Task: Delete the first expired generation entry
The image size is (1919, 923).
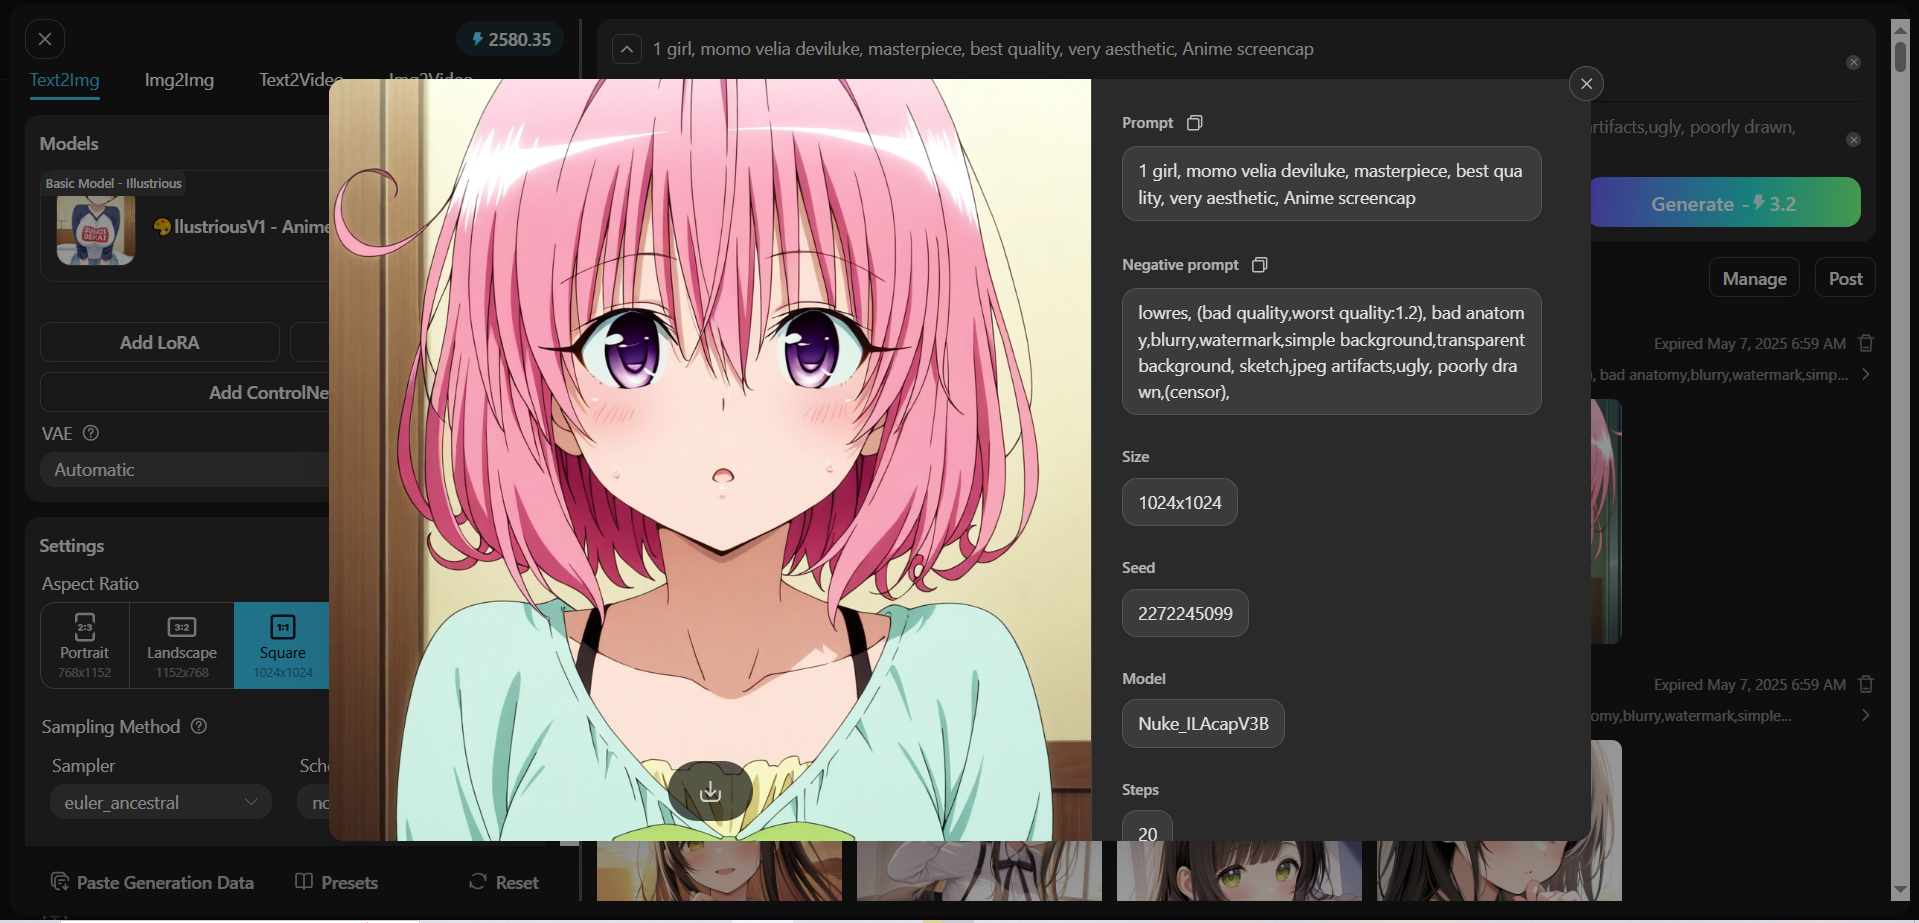Action: point(1866,343)
